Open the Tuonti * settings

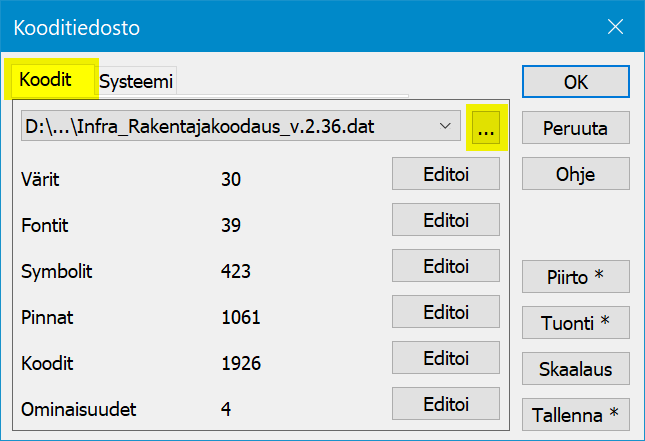tap(575, 322)
